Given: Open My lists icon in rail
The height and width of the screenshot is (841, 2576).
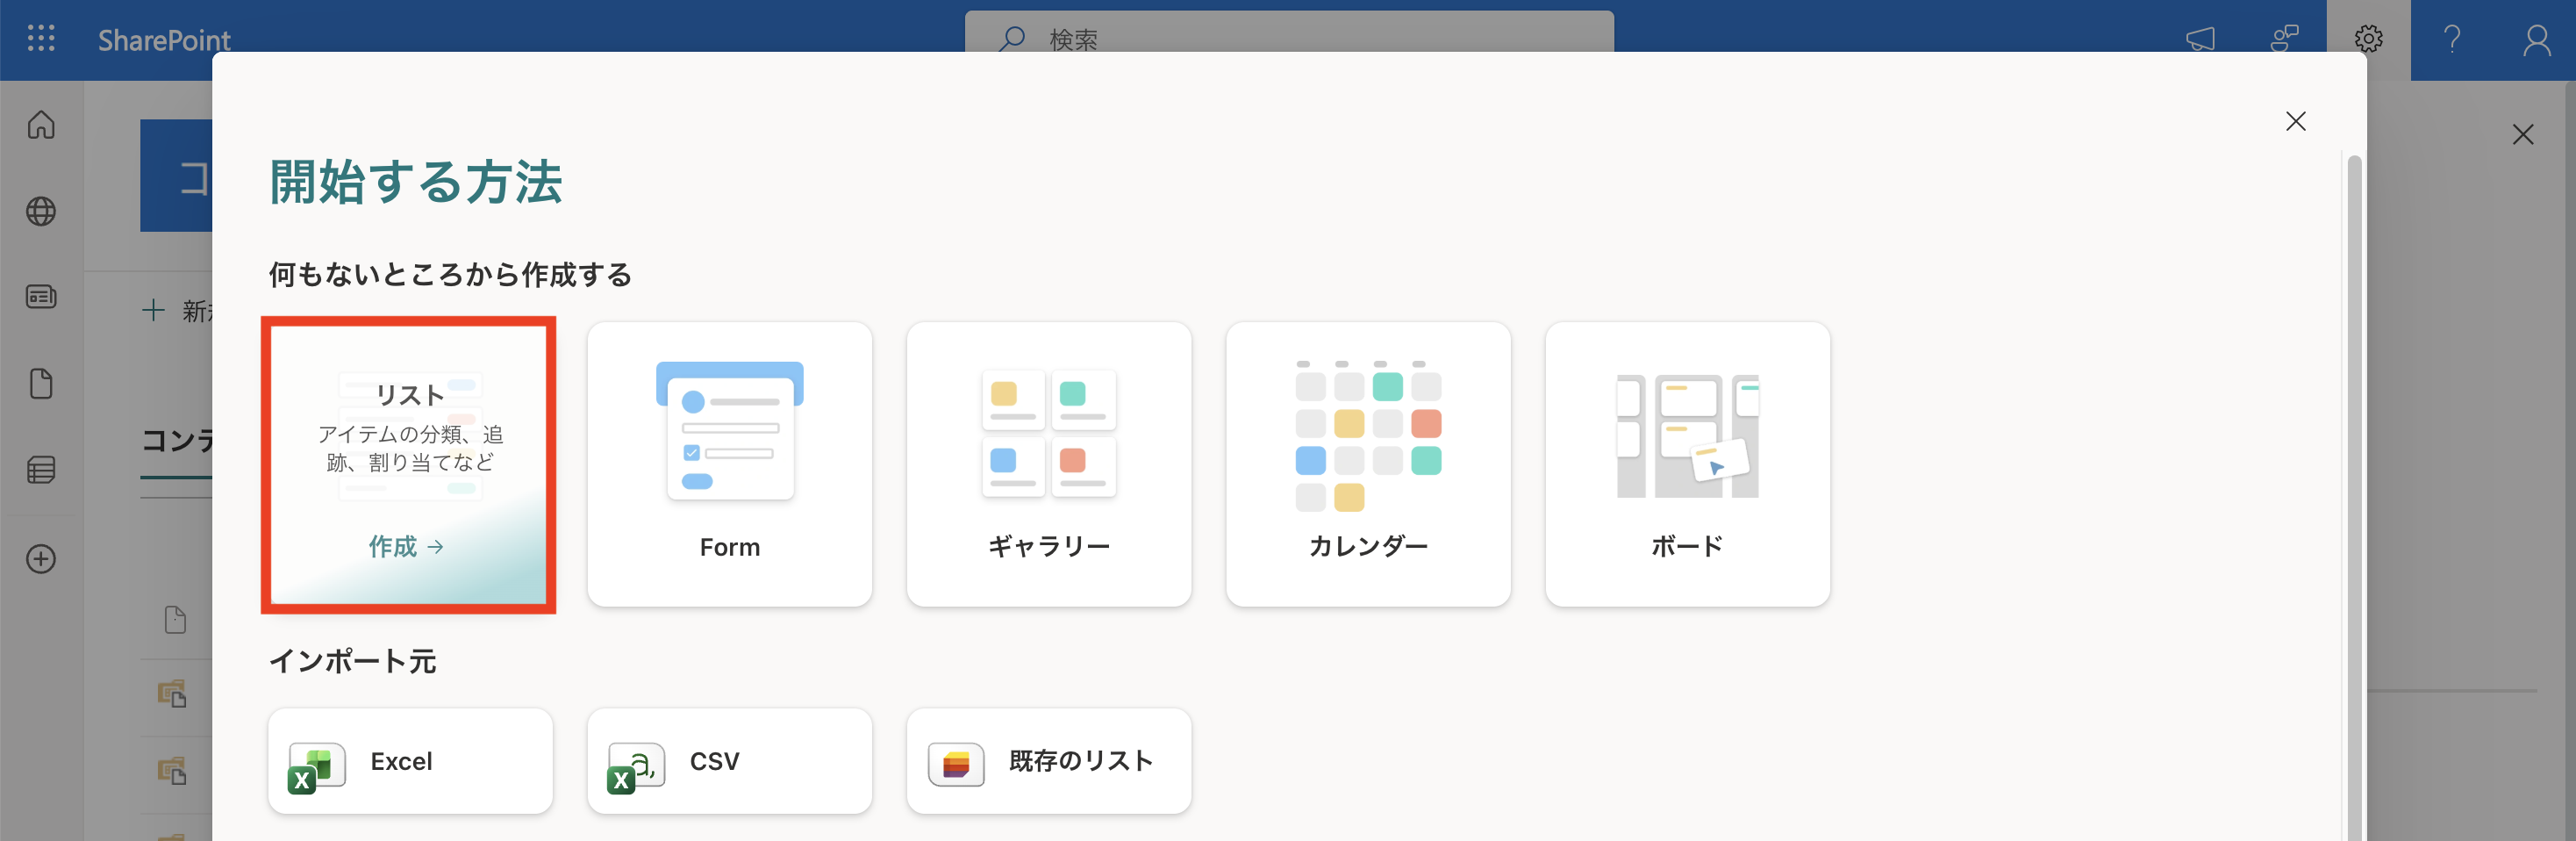Looking at the screenshot, I should pos(41,470).
